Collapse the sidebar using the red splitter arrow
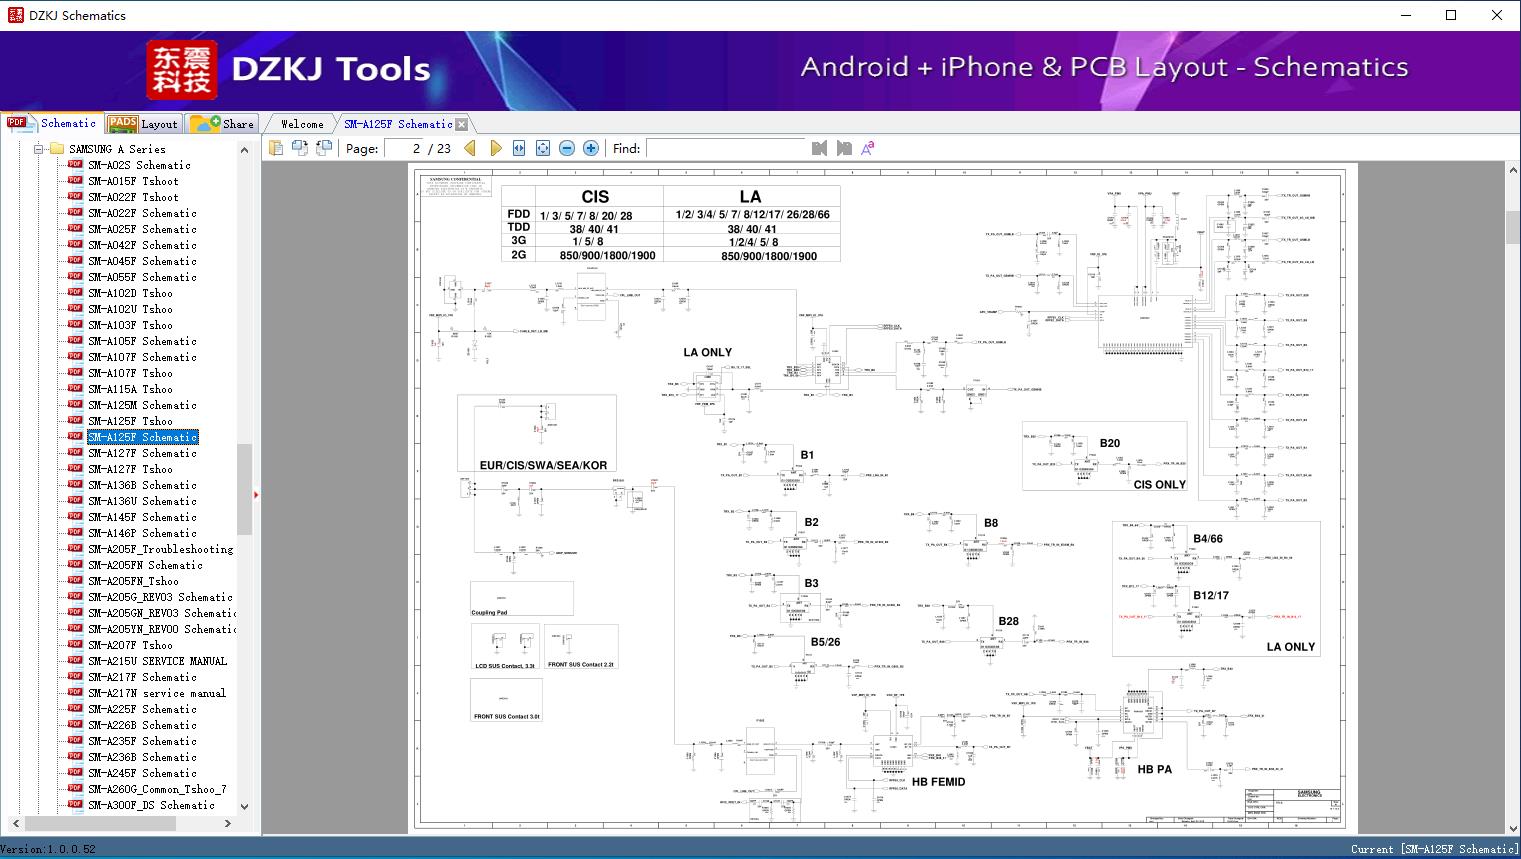 pyautogui.click(x=256, y=494)
